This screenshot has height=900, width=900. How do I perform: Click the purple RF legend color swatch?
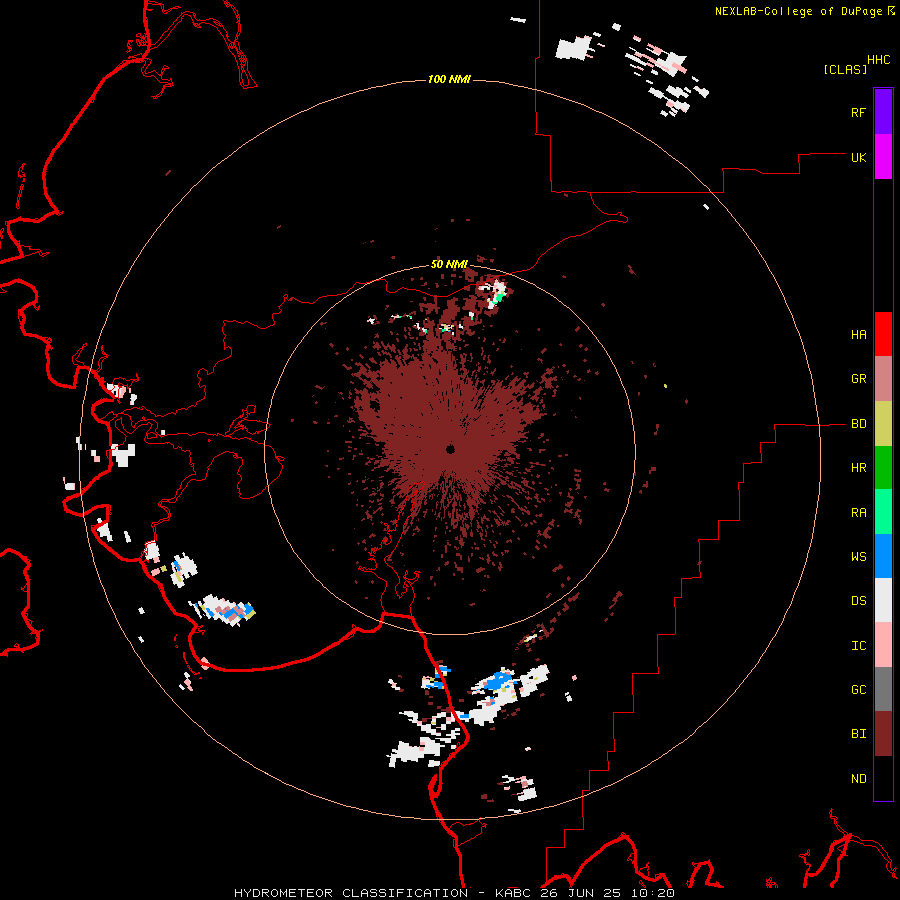pos(883,112)
